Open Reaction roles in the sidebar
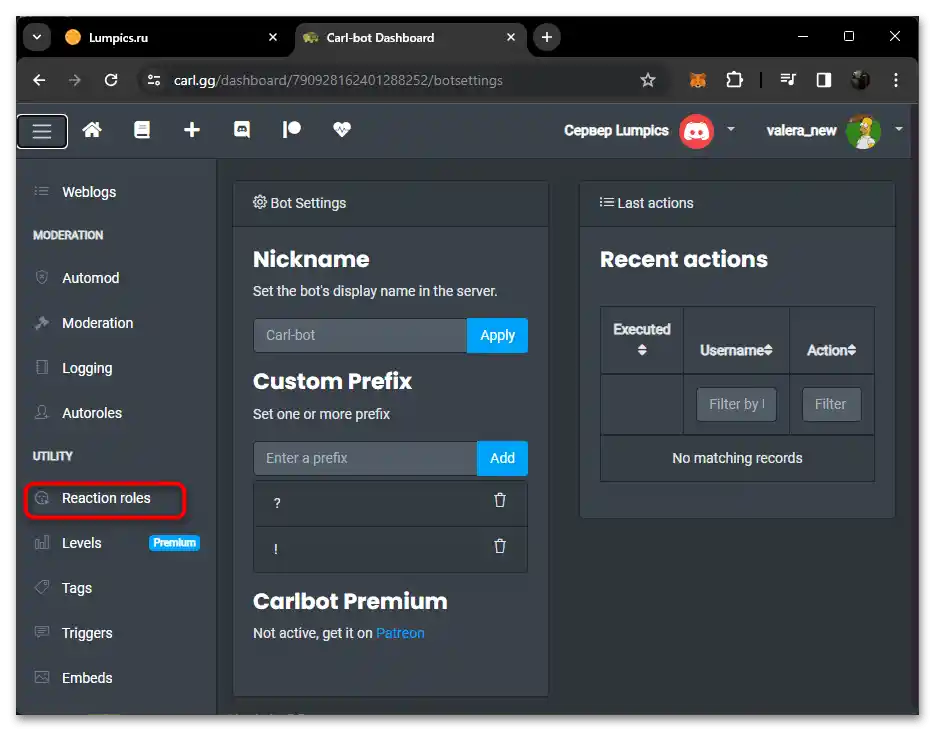This screenshot has height=731, width=935. [106, 498]
